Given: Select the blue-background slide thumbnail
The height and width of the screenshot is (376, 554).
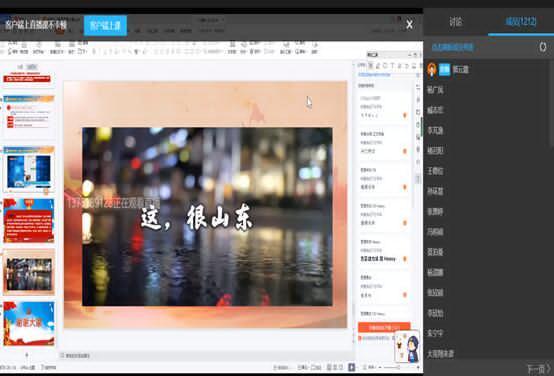Looking at the screenshot, I should (x=29, y=169).
